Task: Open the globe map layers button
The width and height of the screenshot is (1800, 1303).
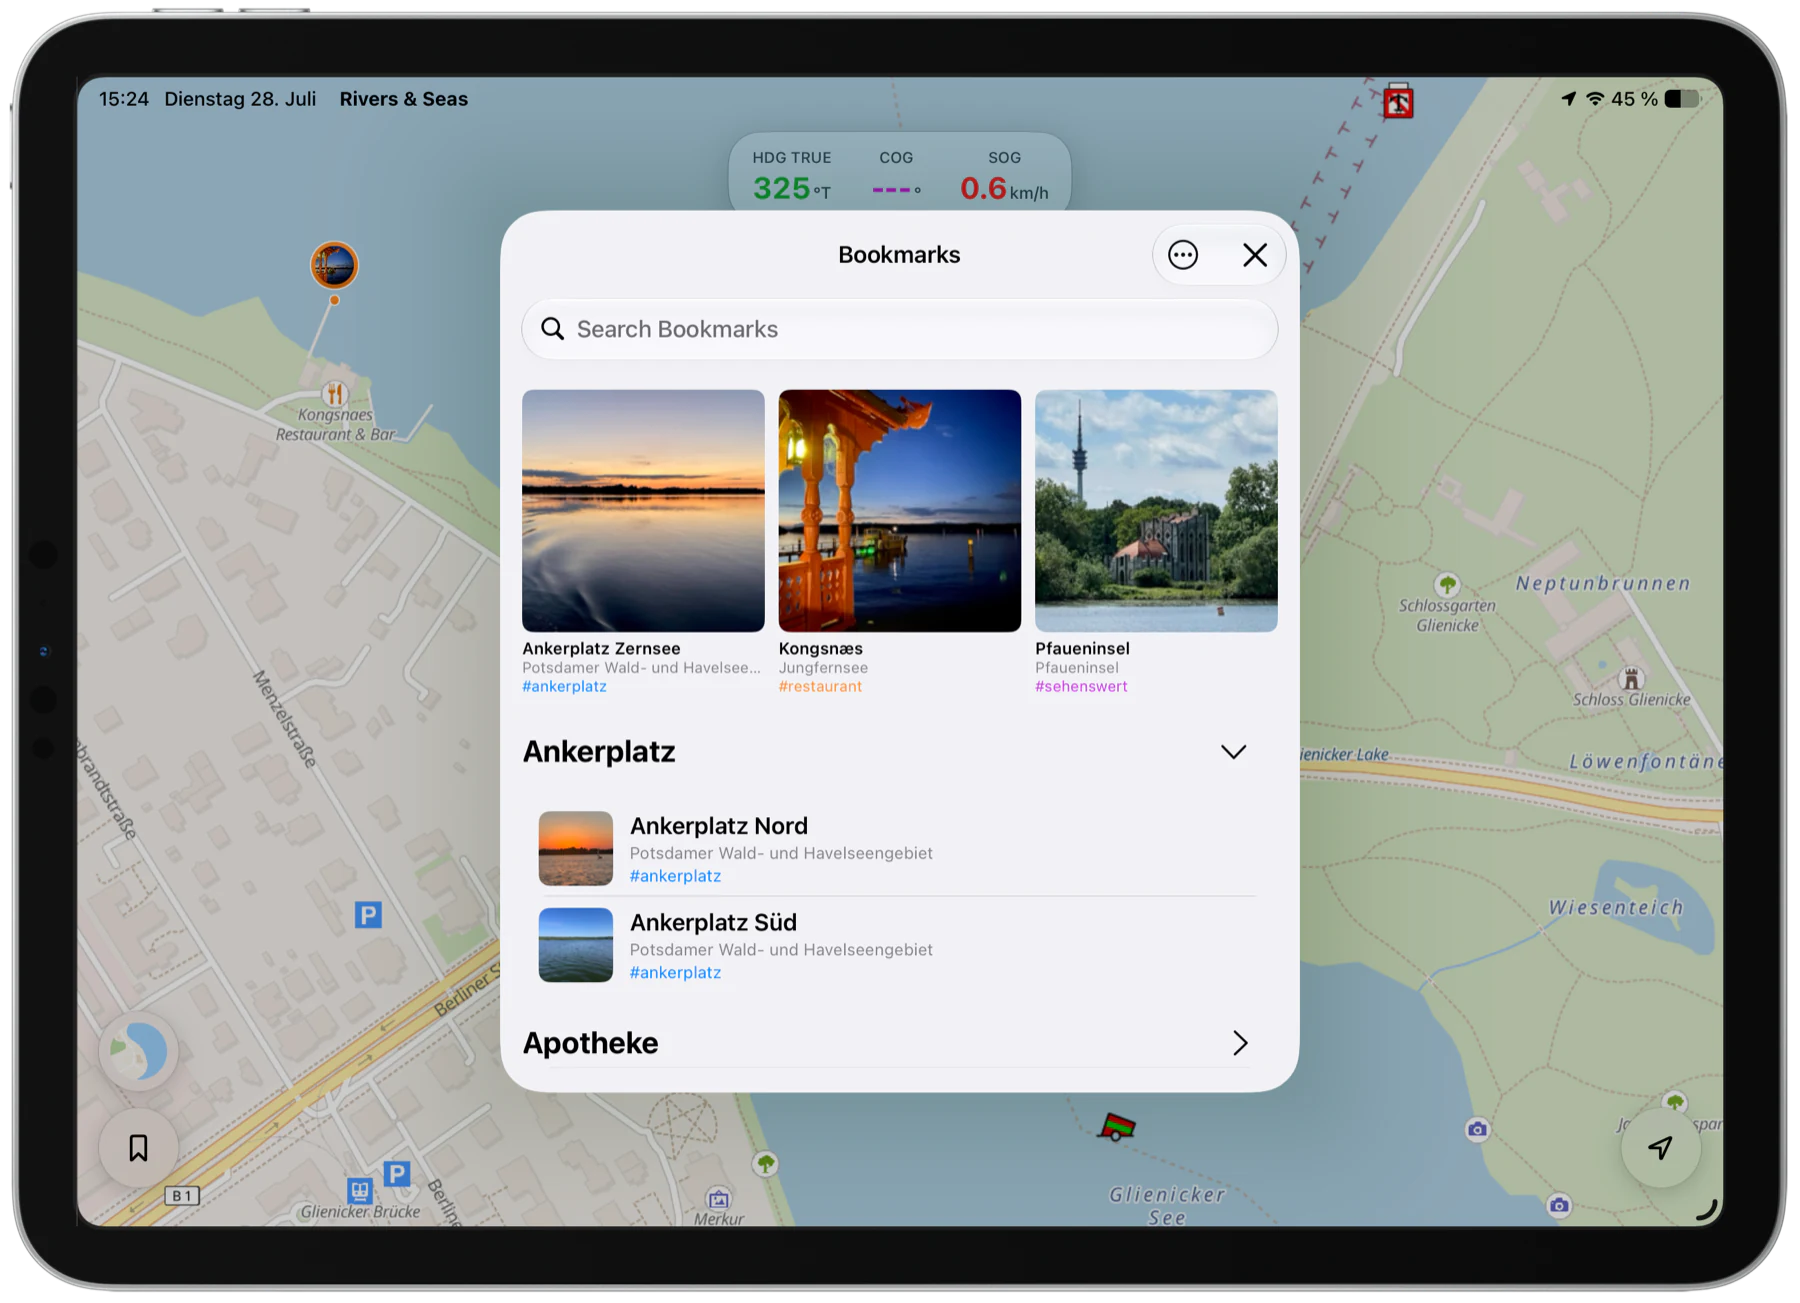Action: coord(139,1052)
